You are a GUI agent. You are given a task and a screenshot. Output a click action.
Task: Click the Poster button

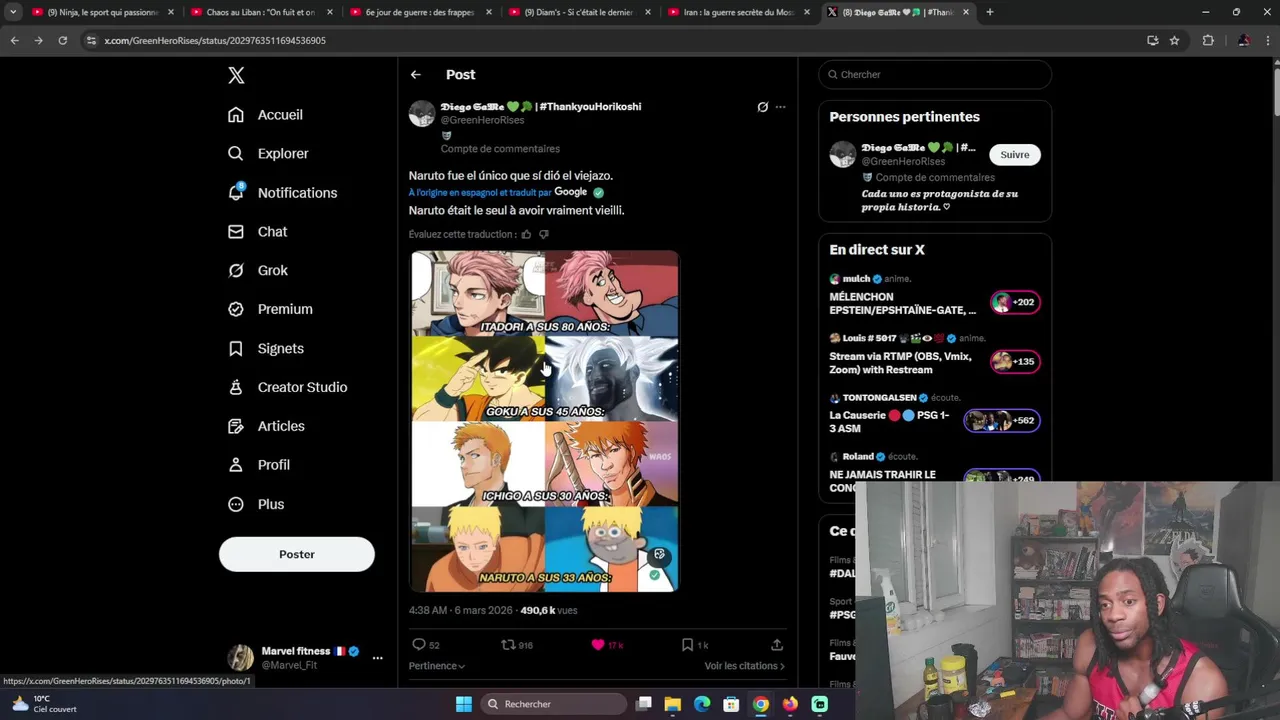coord(297,554)
